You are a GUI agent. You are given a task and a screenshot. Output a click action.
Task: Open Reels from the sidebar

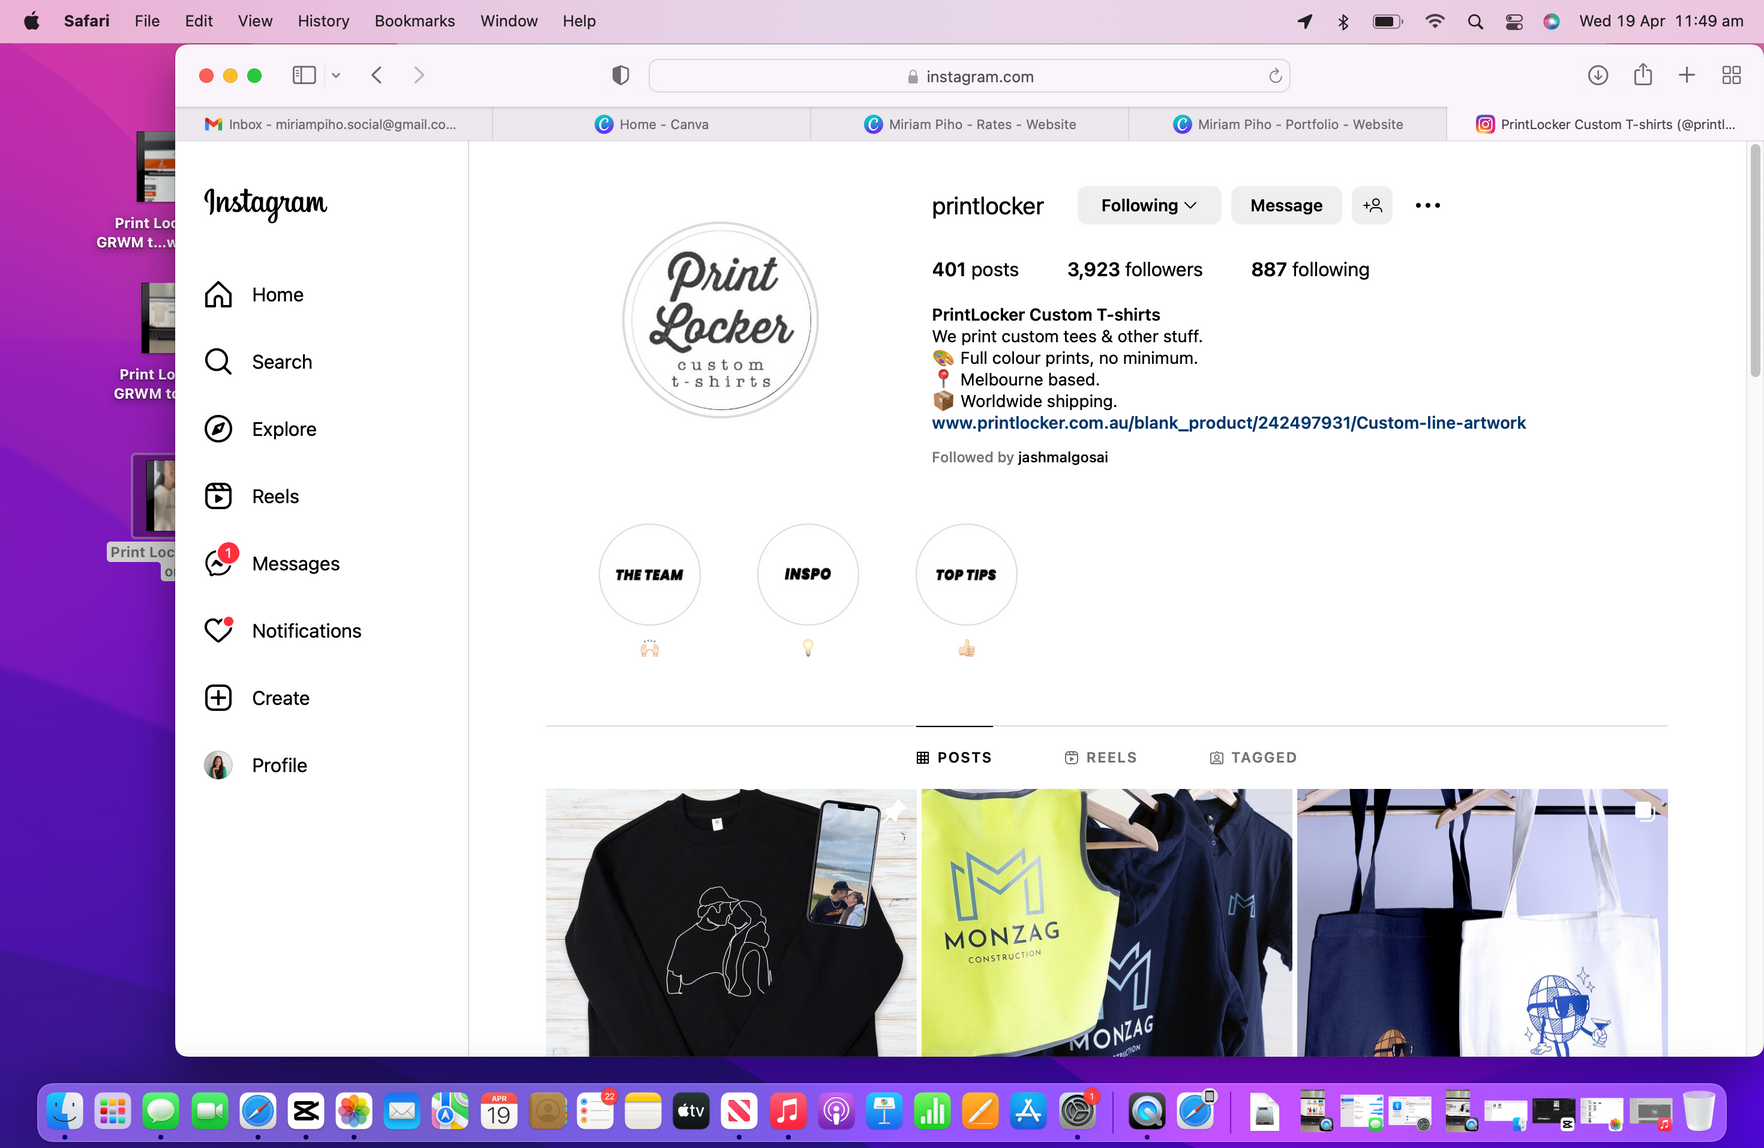pos(252,496)
